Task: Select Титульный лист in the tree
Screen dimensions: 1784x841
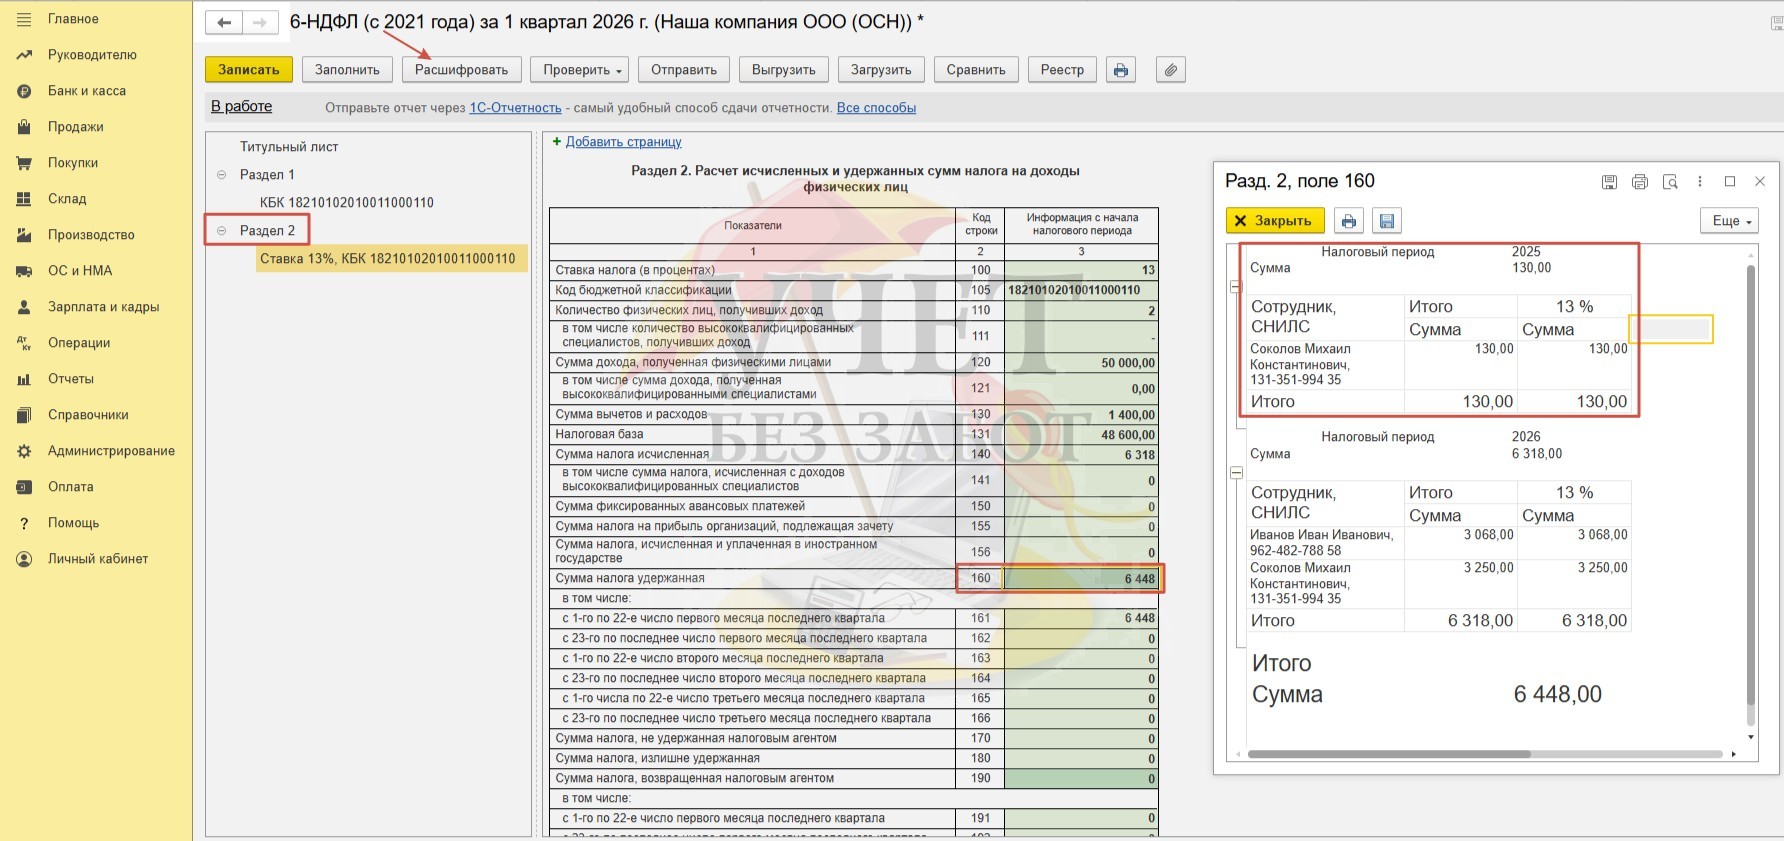Action: [288, 147]
